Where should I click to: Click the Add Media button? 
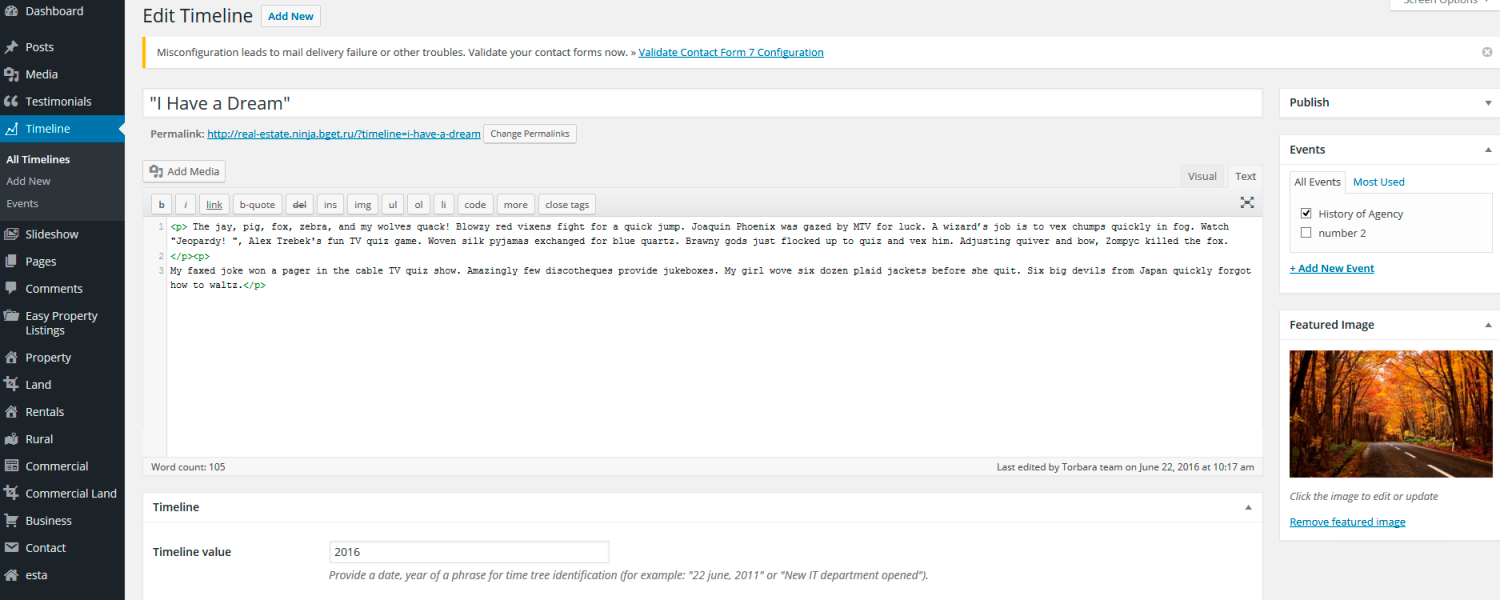coord(184,171)
